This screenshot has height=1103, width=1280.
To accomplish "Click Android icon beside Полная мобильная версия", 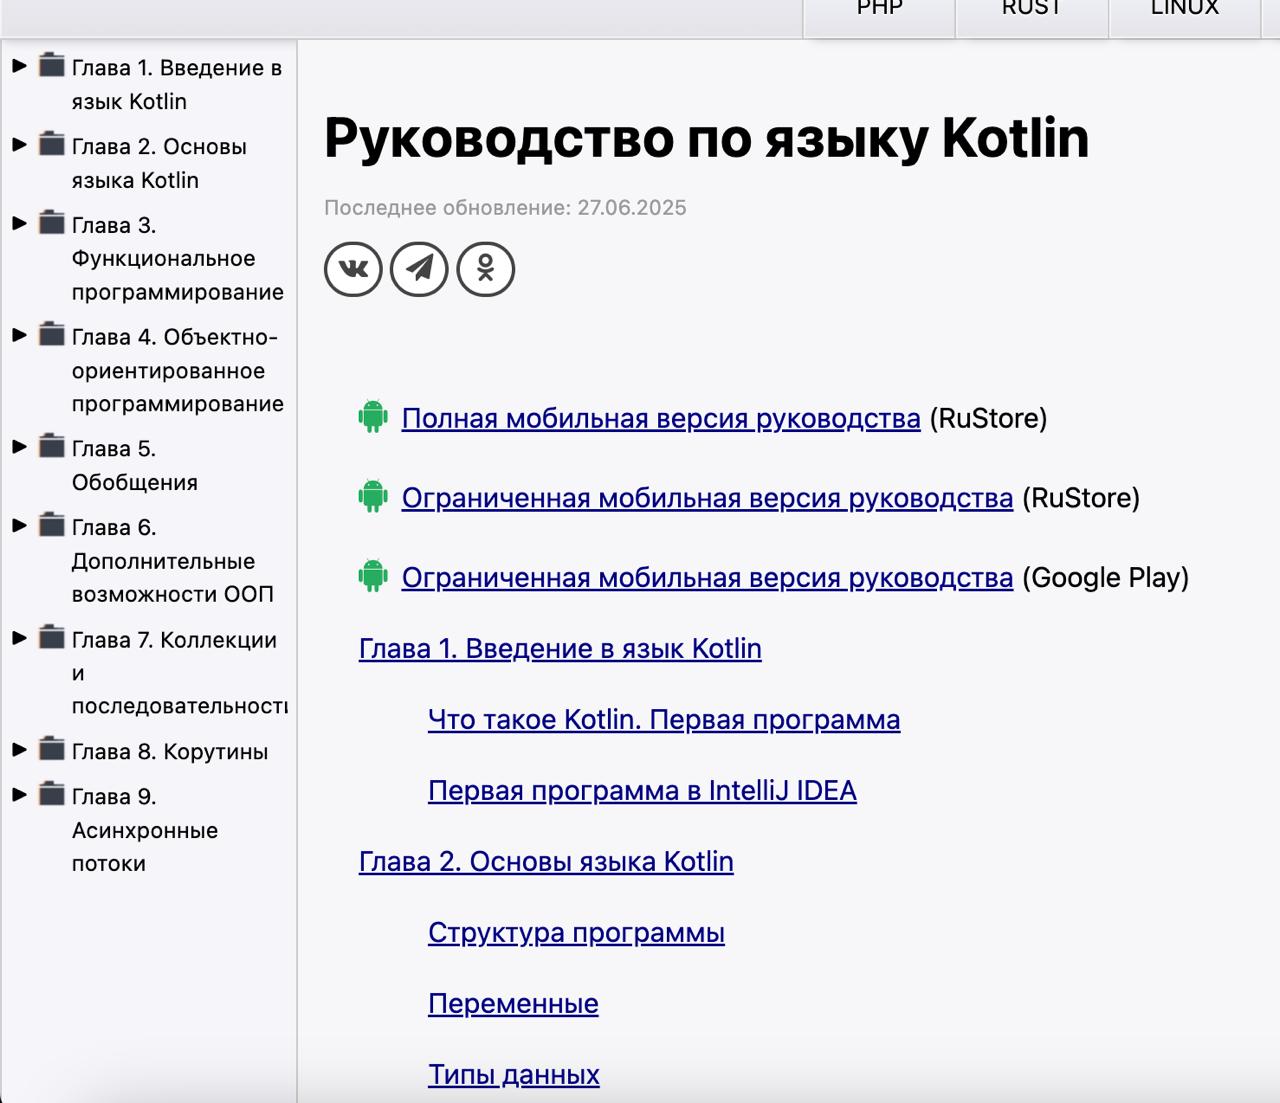I will [373, 417].
